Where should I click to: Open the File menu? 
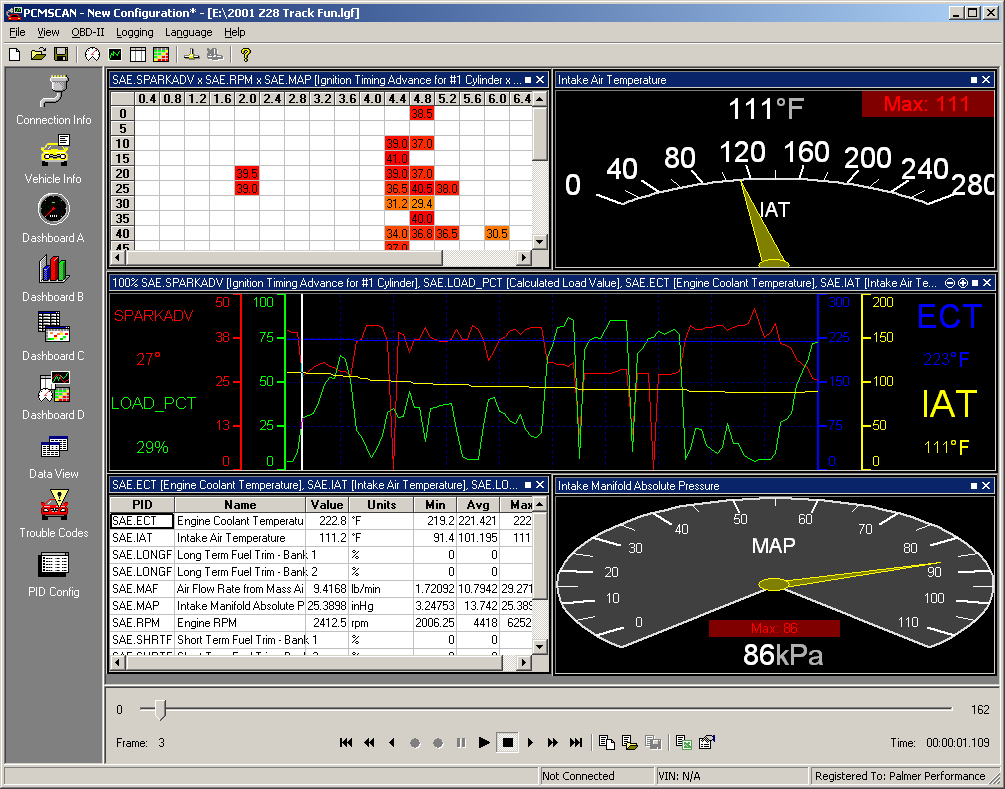click(17, 32)
